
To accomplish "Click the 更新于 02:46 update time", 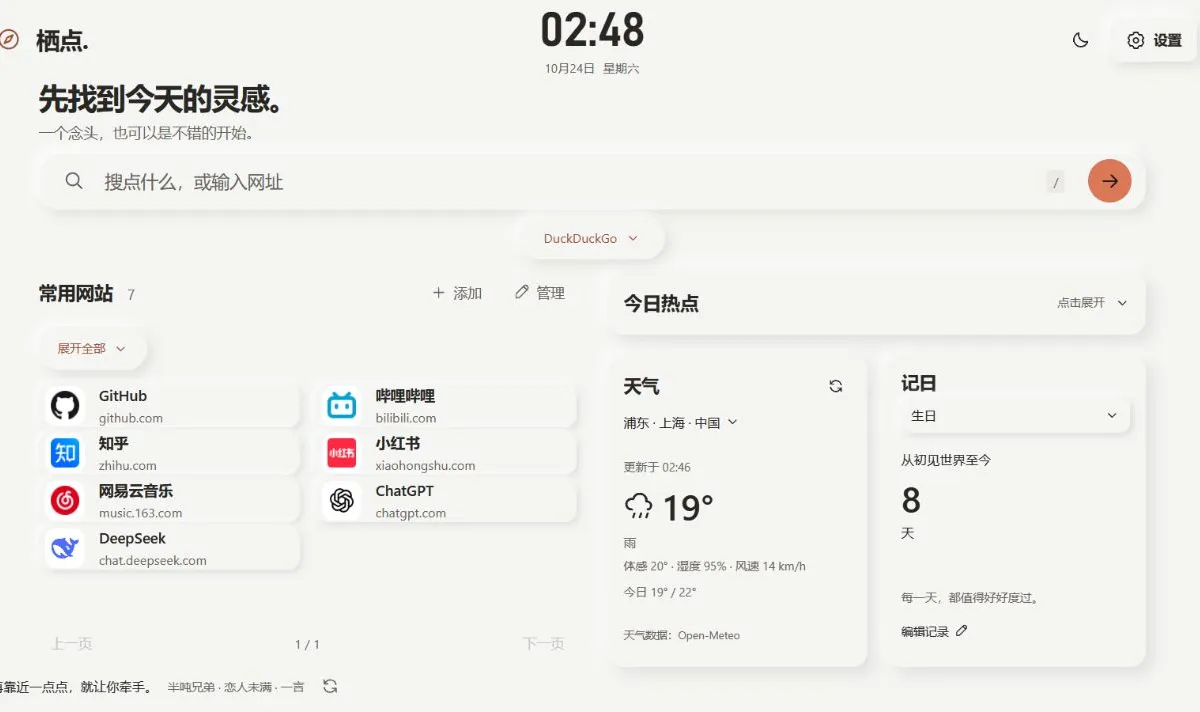I will pyautogui.click(x=657, y=467).
